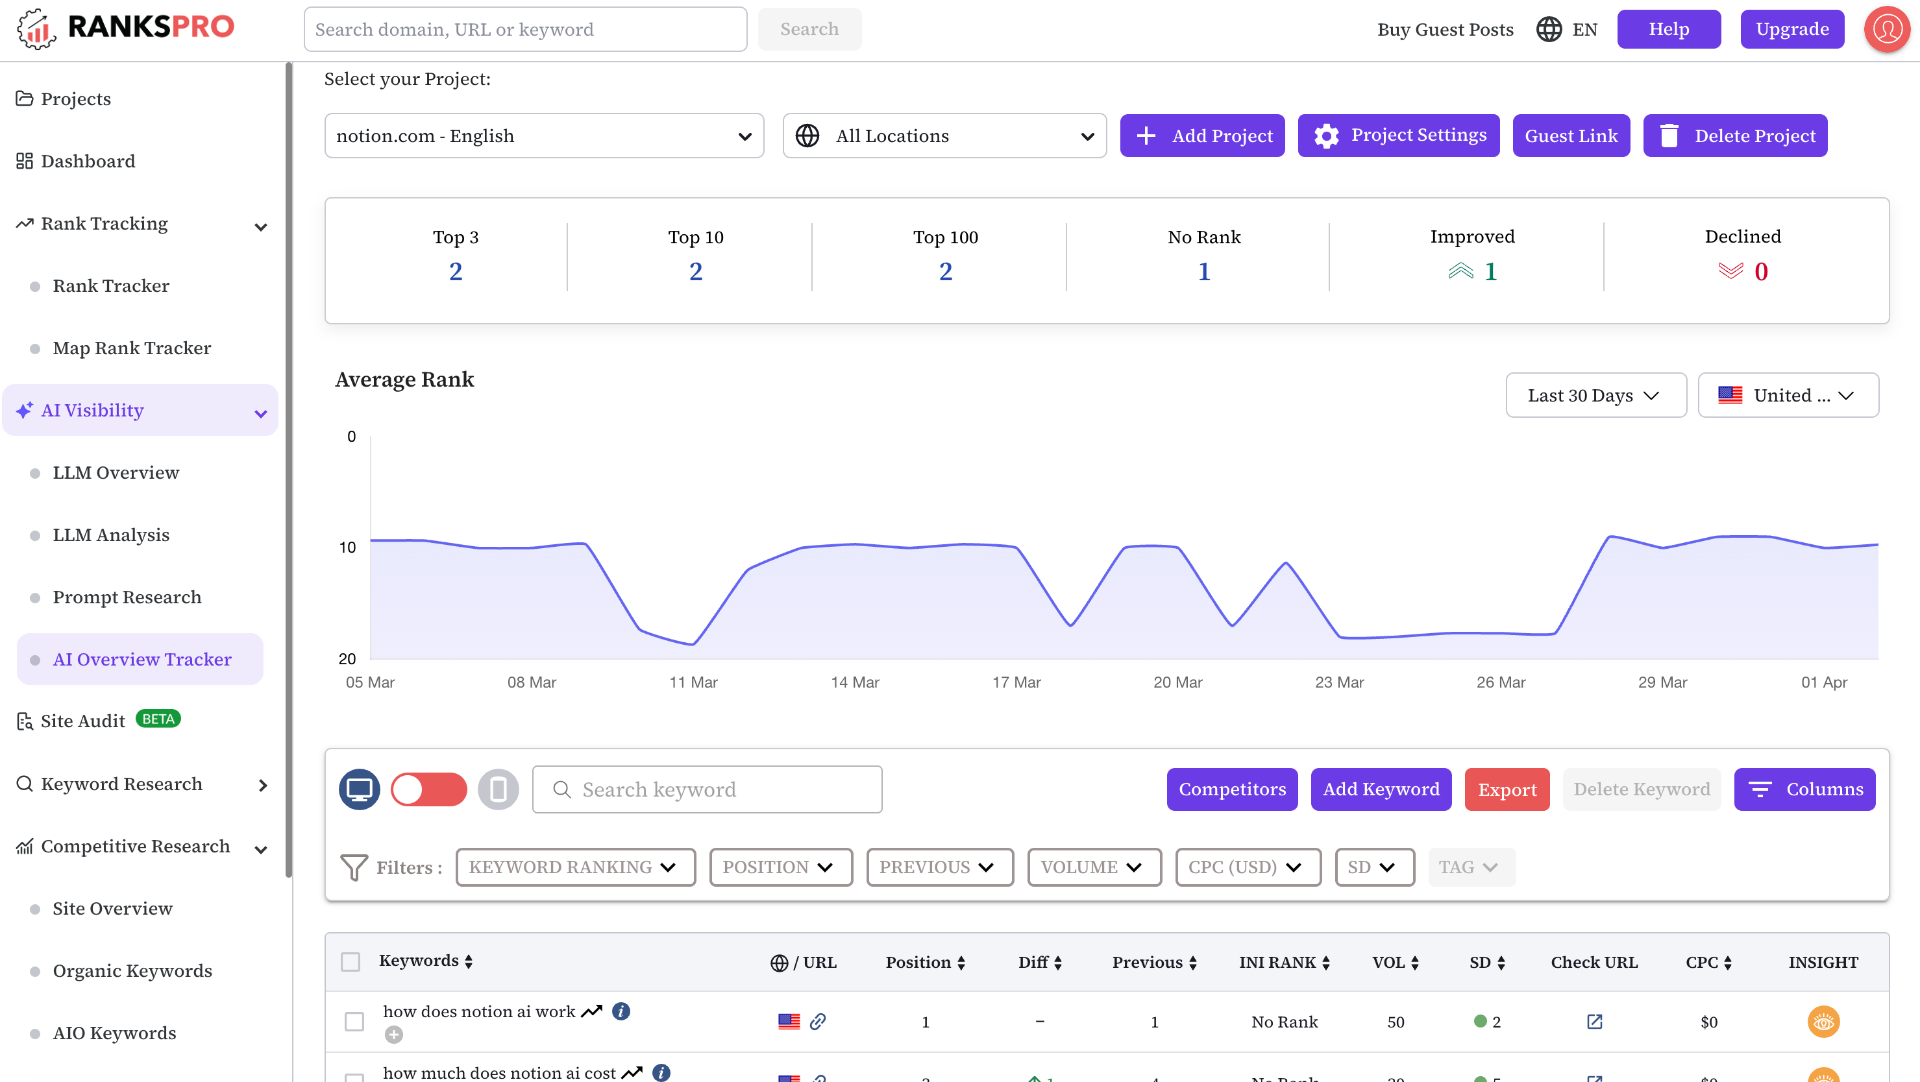Click trend chart icon for 'how does notion ai work'
This screenshot has height=1082, width=1920.
coord(591,1011)
